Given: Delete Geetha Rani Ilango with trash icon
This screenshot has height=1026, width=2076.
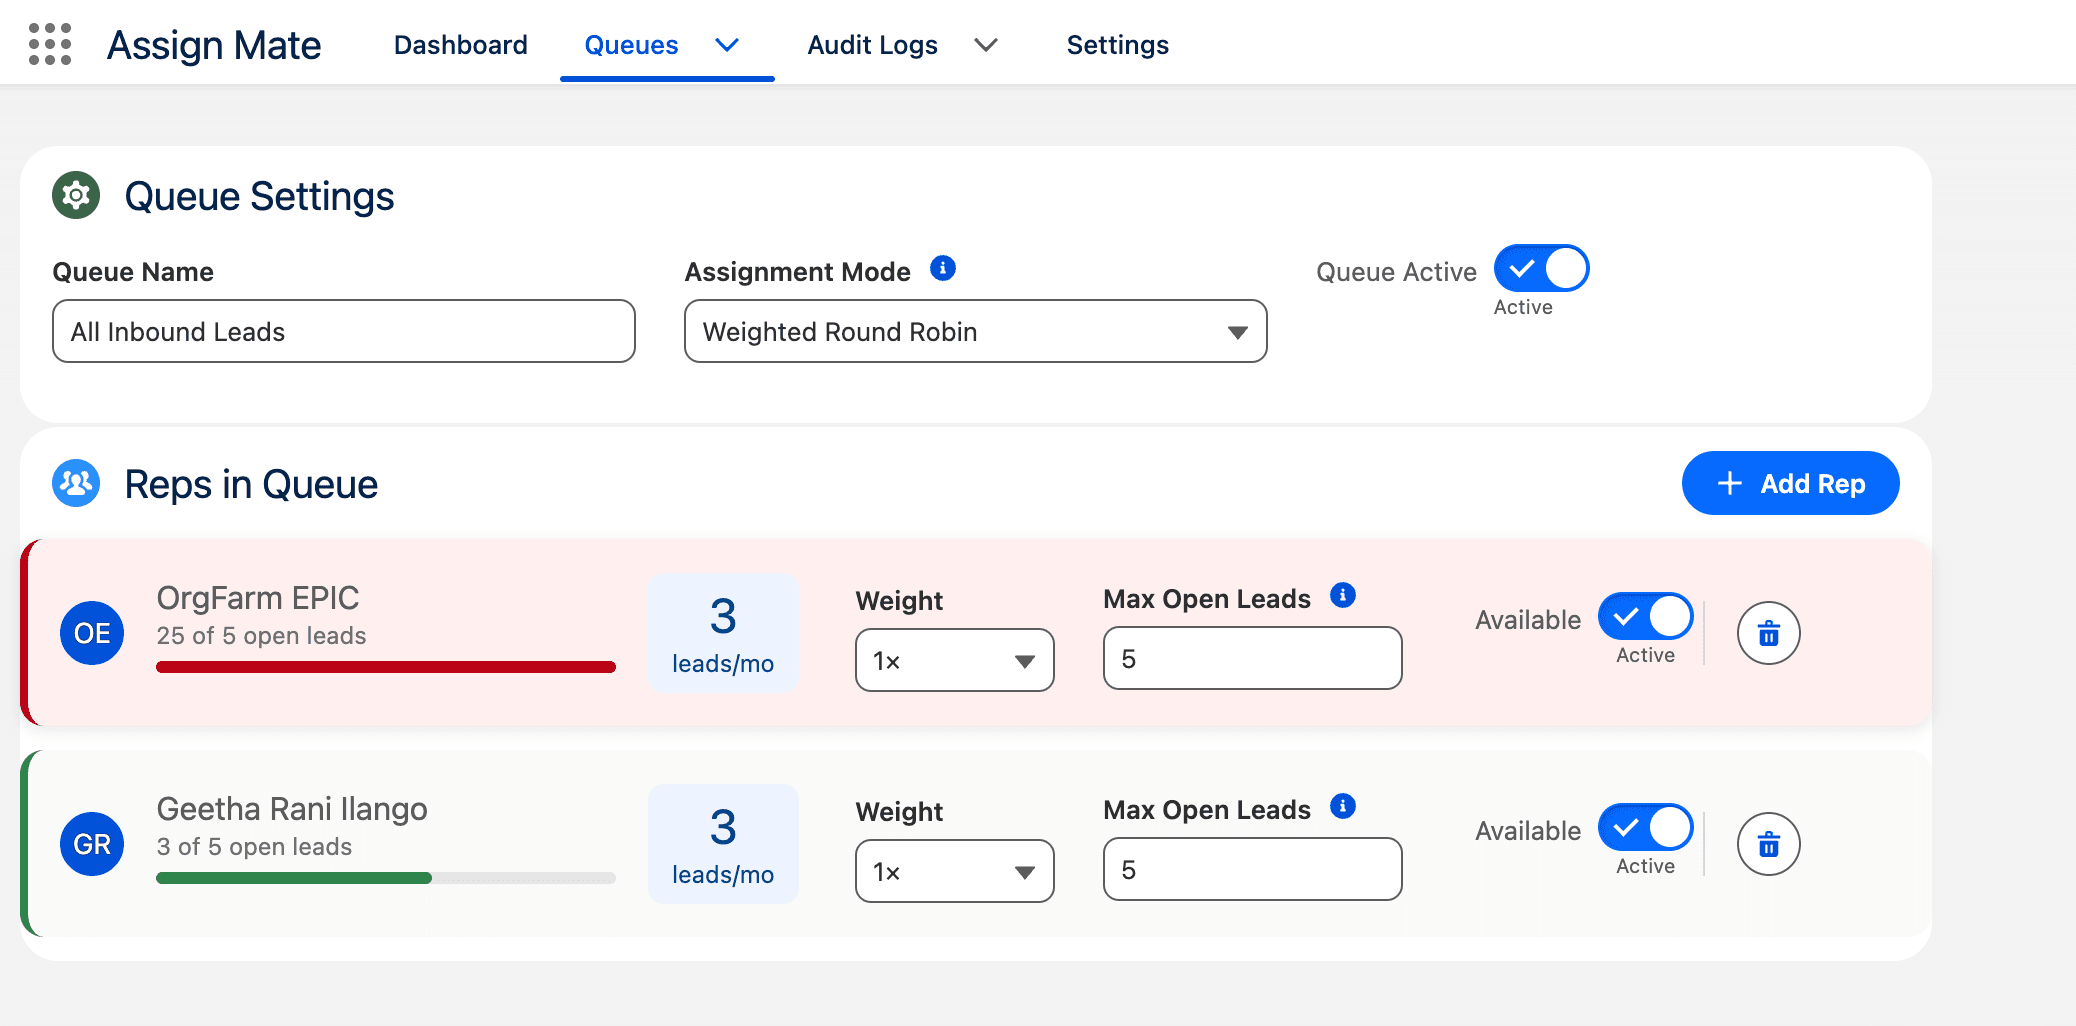Looking at the screenshot, I should 1769,844.
